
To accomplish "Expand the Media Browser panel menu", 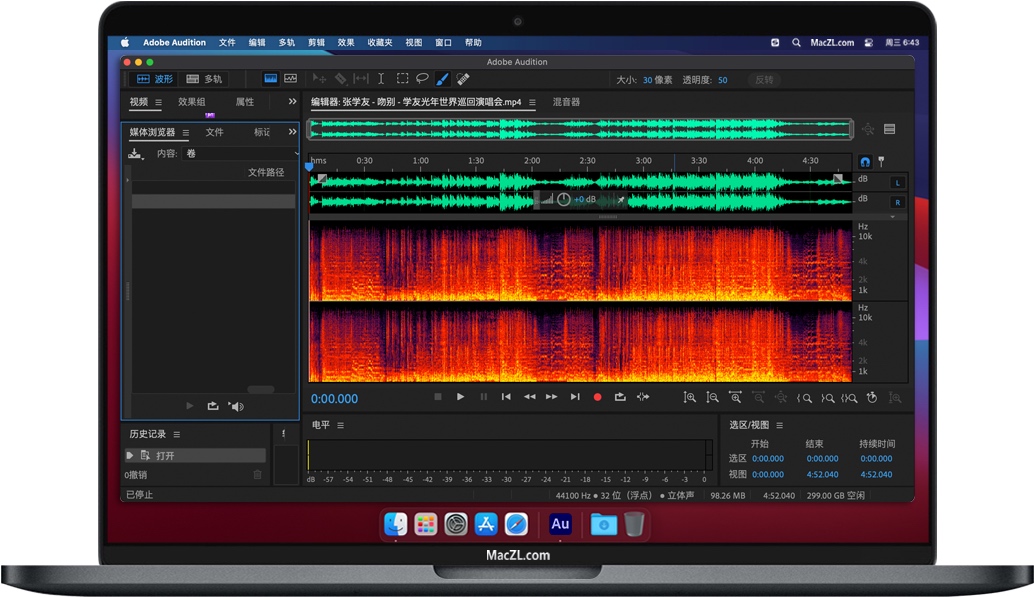I will click(186, 132).
